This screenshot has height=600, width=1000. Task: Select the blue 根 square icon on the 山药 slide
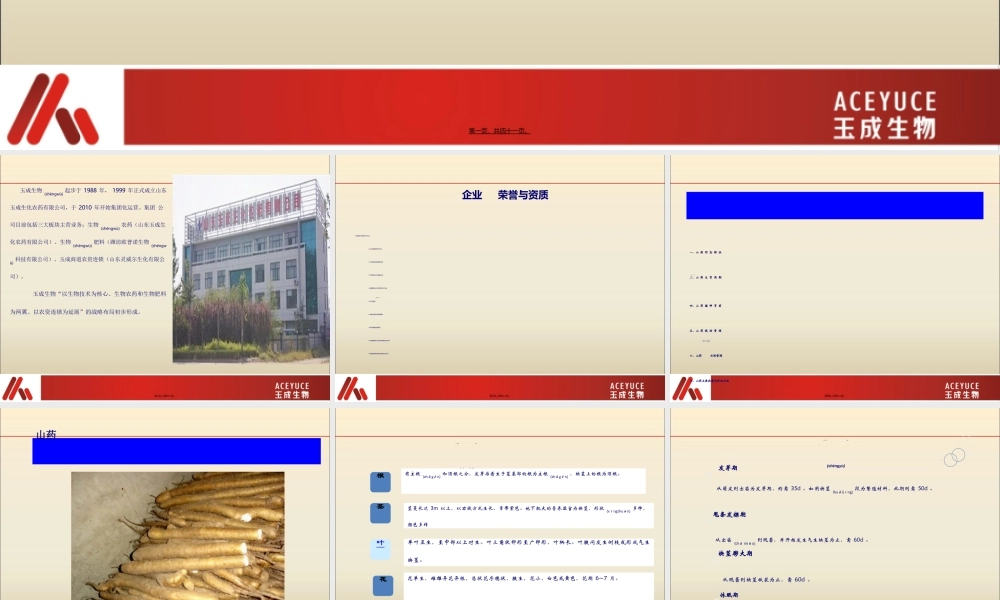tap(380, 481)
